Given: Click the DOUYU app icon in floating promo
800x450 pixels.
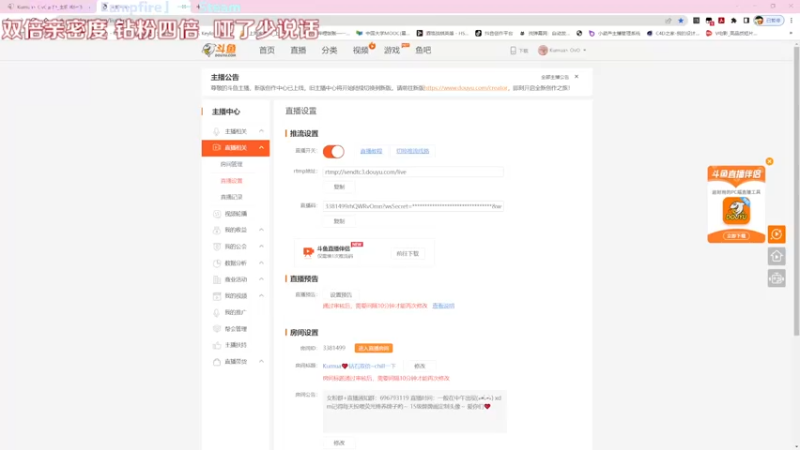Looking at the screenshot, I should pyautogui.click(x=736, y=211).
